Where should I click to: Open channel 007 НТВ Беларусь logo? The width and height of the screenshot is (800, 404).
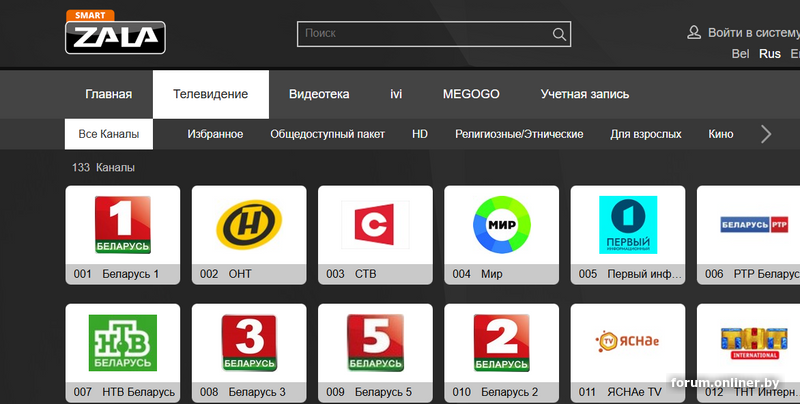coord(122,343)
